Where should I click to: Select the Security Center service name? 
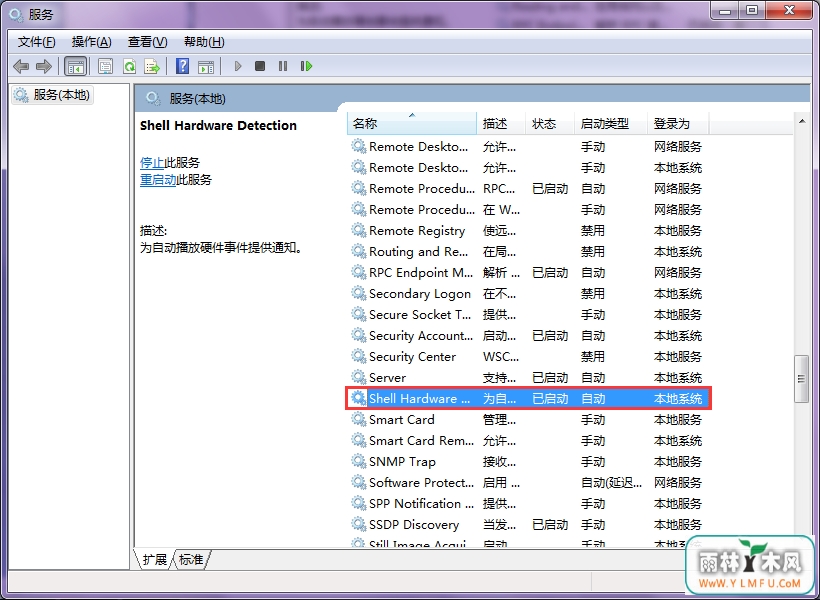[413, 357]
